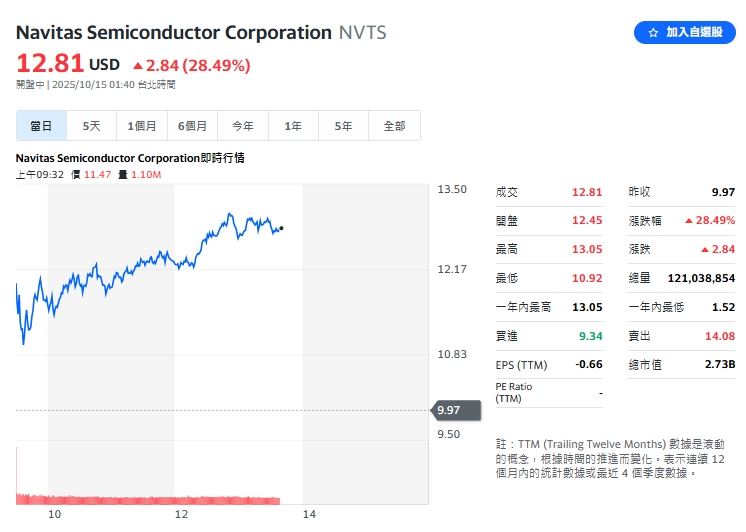Image resolution: width=746 pixels, height=532 pixels.
Task: Open the 1年 chart range
Action: click(293, 126)
